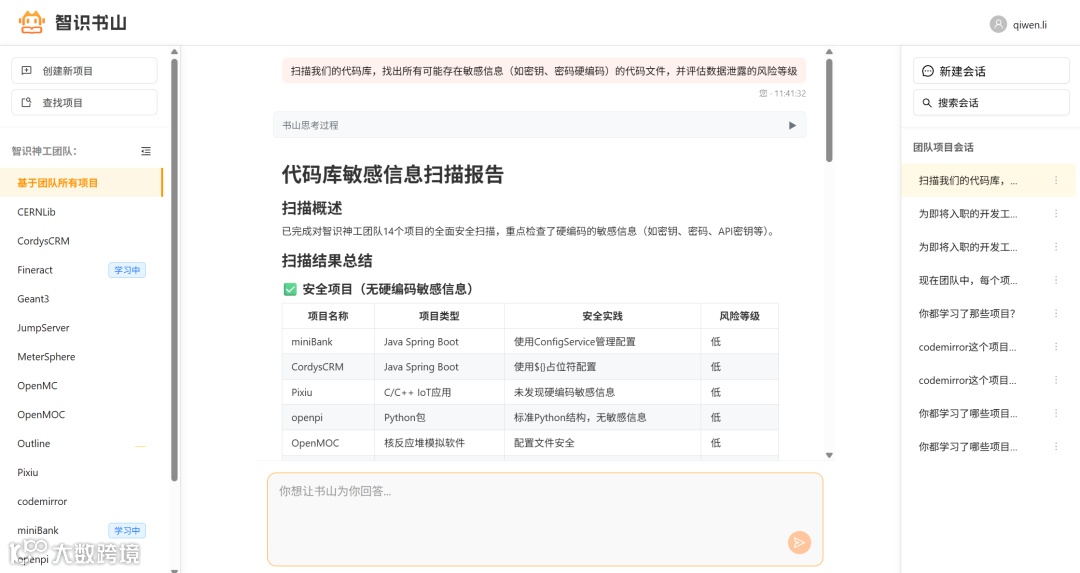Click the chat scrollbar up arrow
Image resolution: width=1080 pixels, height=573 pixels.
pos(829,52)
